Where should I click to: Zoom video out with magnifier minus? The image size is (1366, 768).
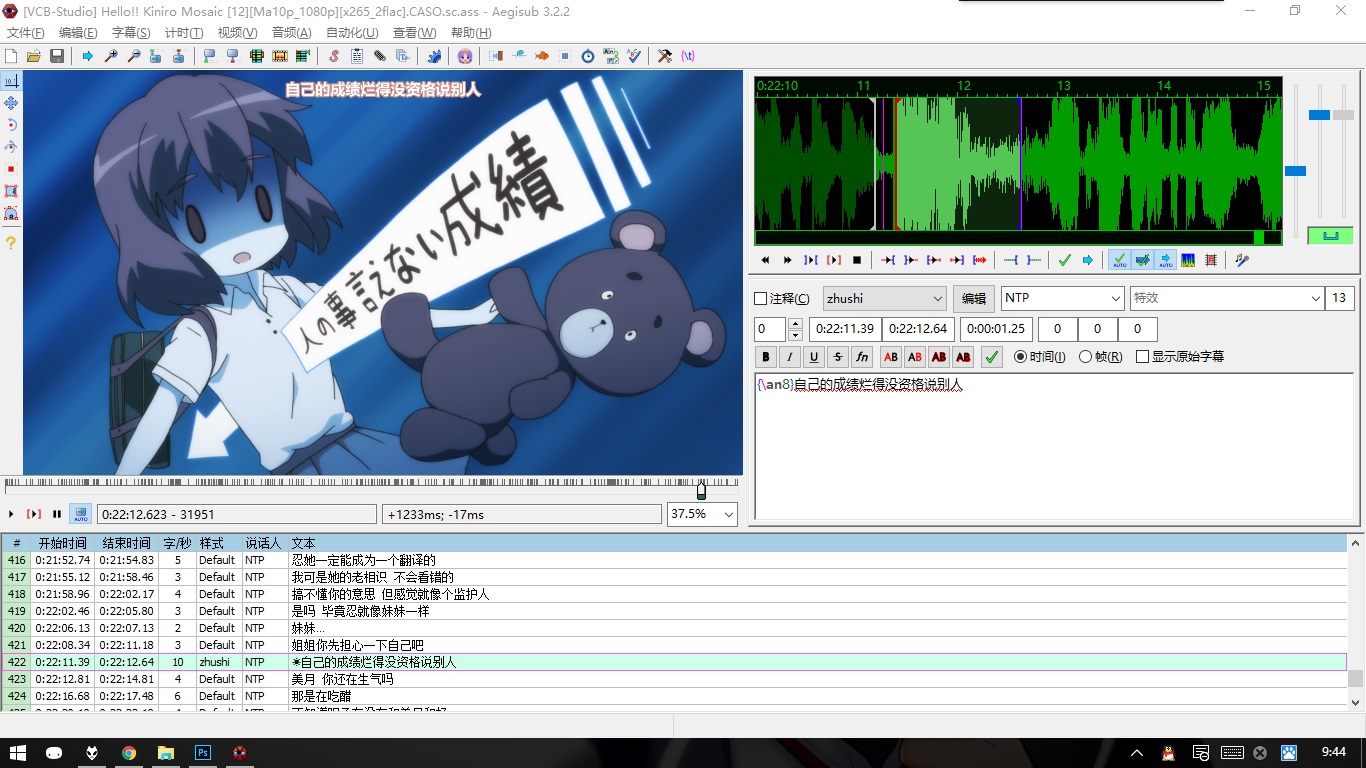pyautogui.click(x=134, y=56)
